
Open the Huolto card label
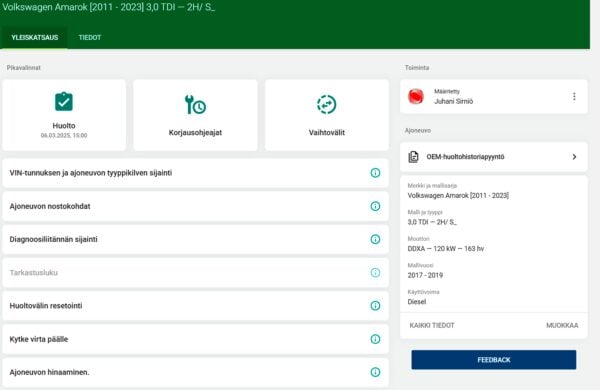click(64, 126)
